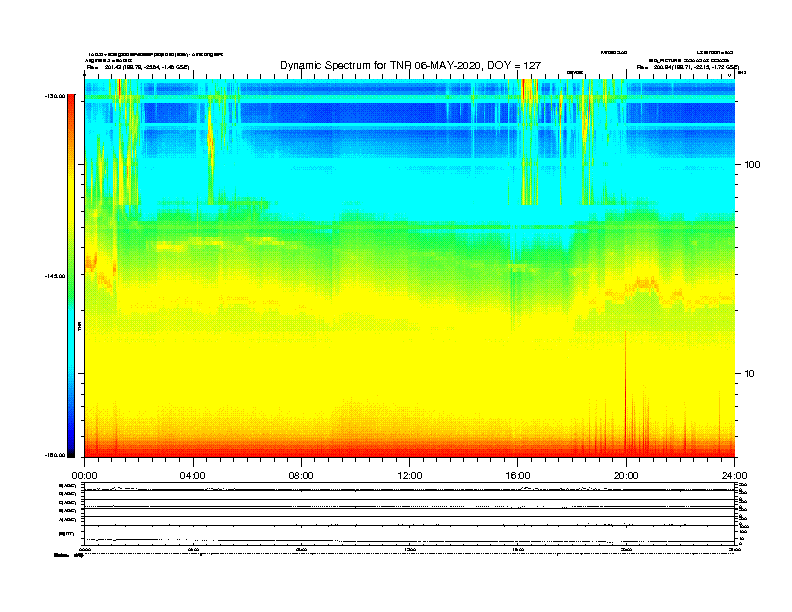Click the 08:00 time axis label
The width and height of the screenshot is (792, 612).
click(301, 476)
